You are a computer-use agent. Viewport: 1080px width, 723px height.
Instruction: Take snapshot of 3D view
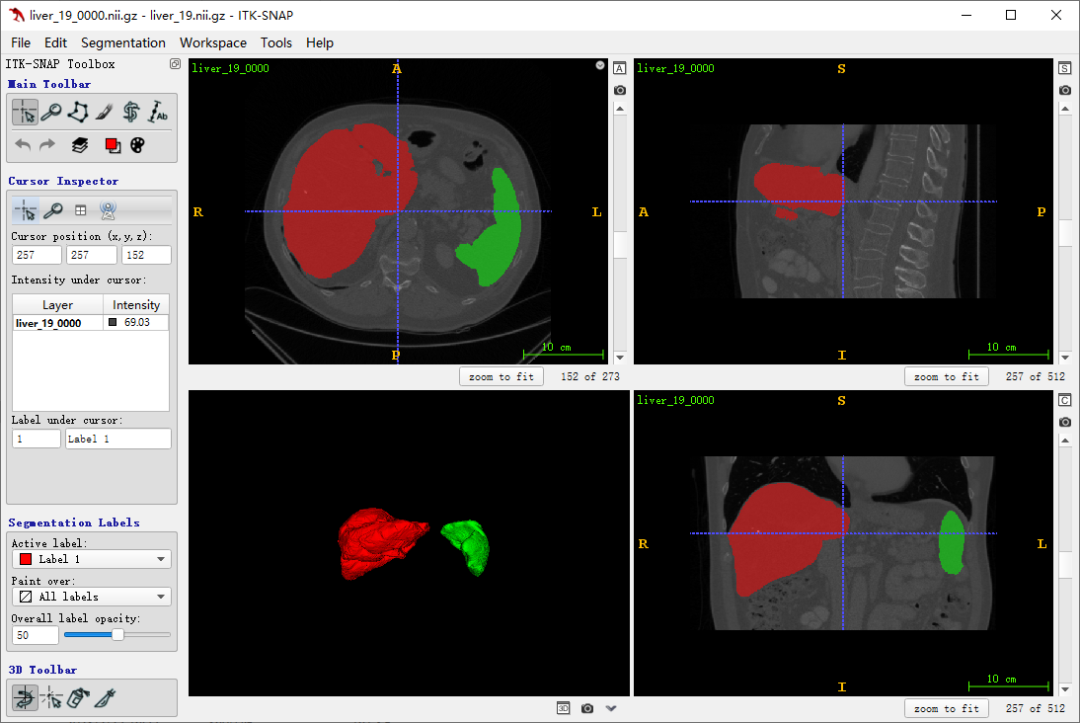coord(587,709)
